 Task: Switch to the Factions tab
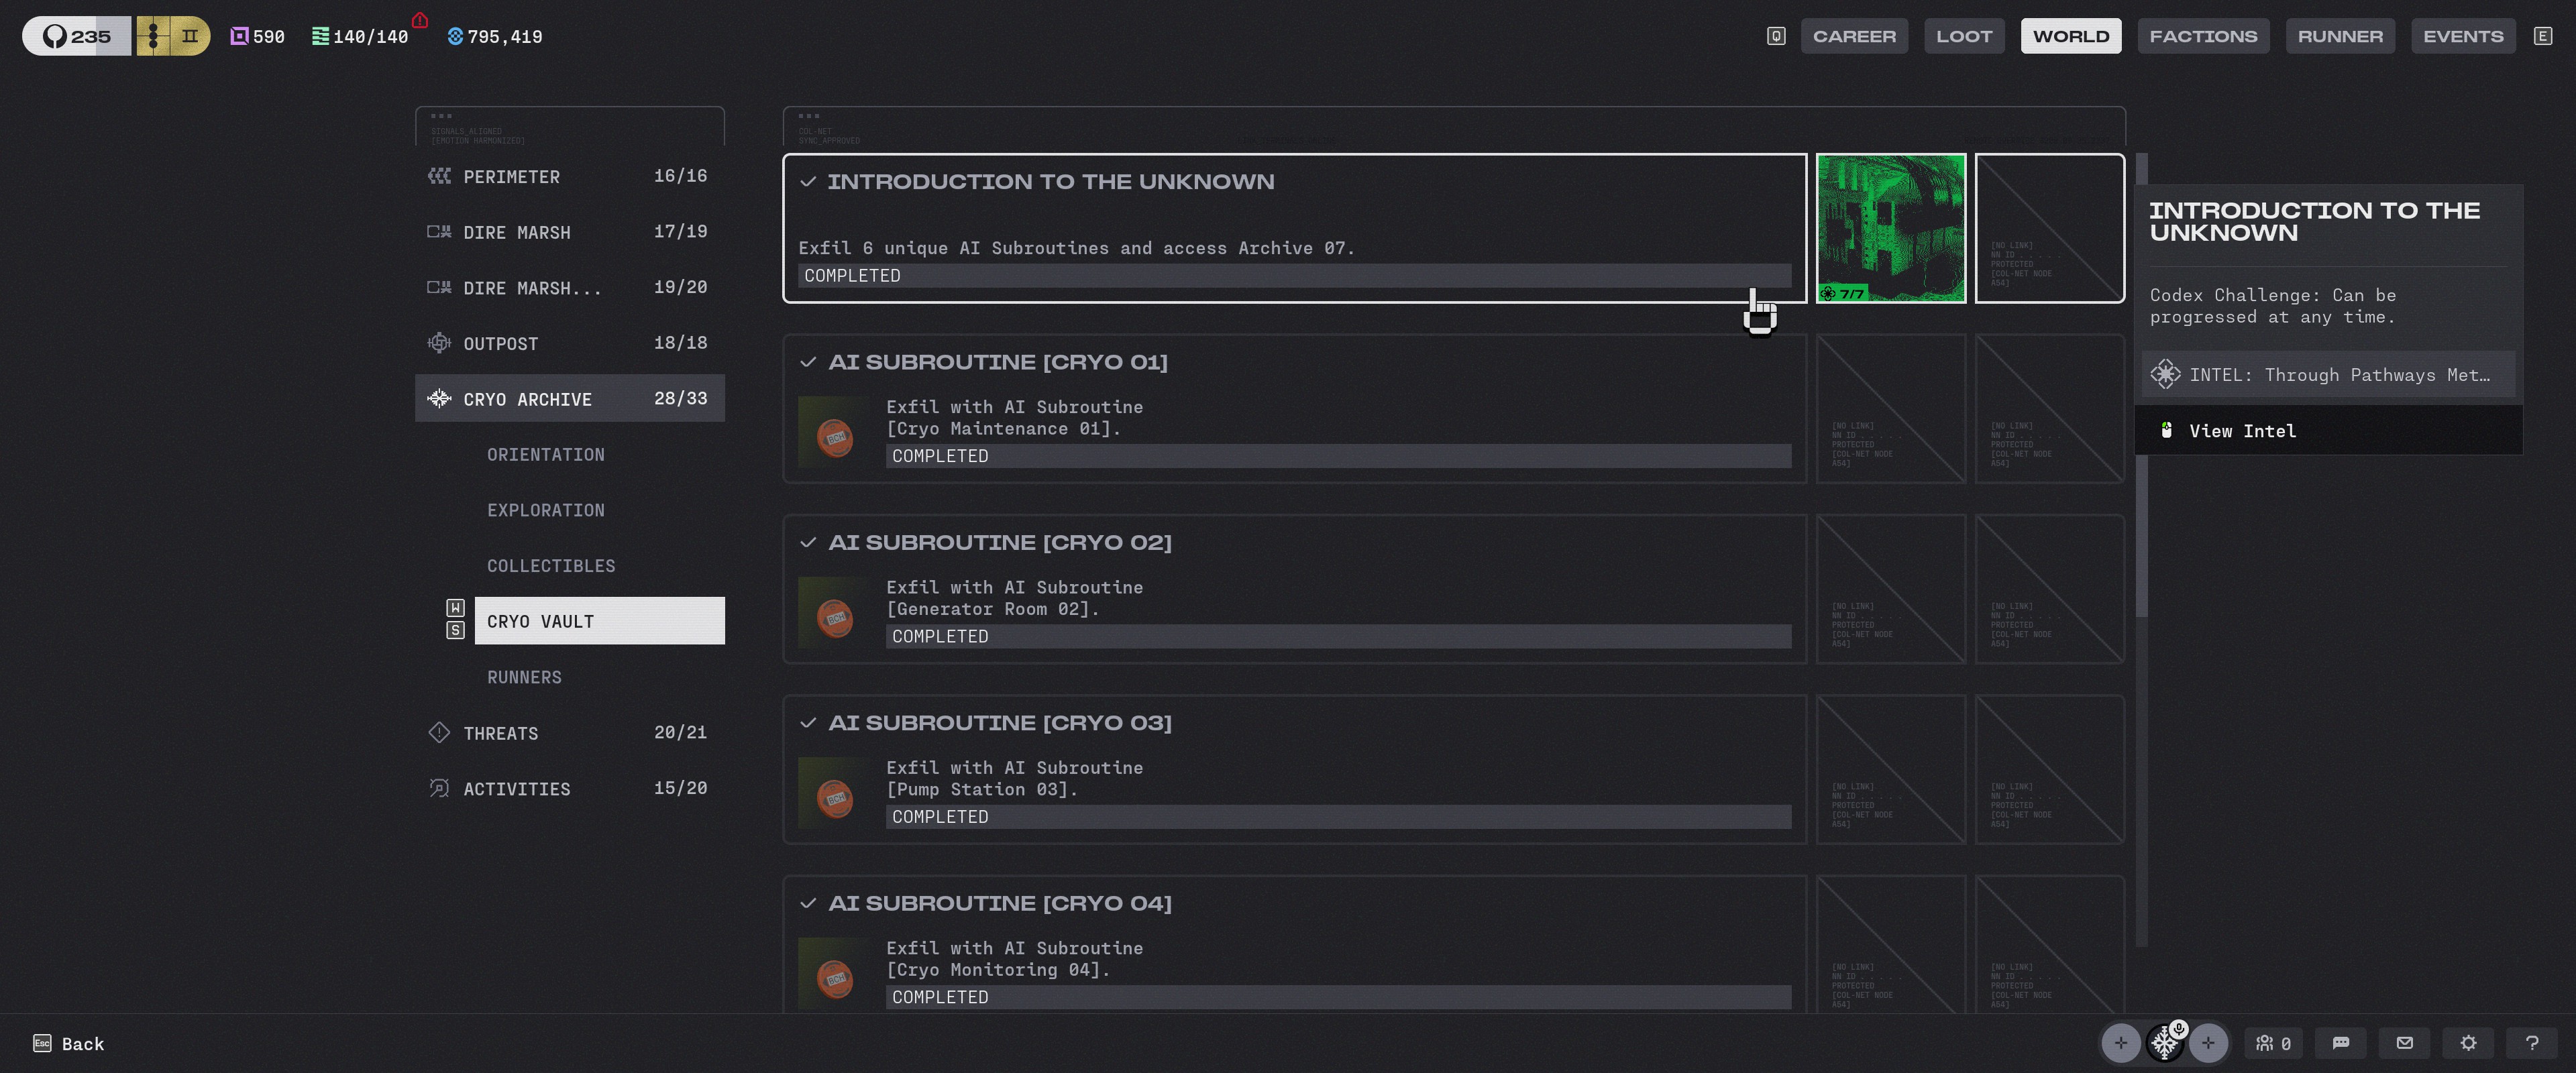pyautogui.click(x=2203, y=36)
